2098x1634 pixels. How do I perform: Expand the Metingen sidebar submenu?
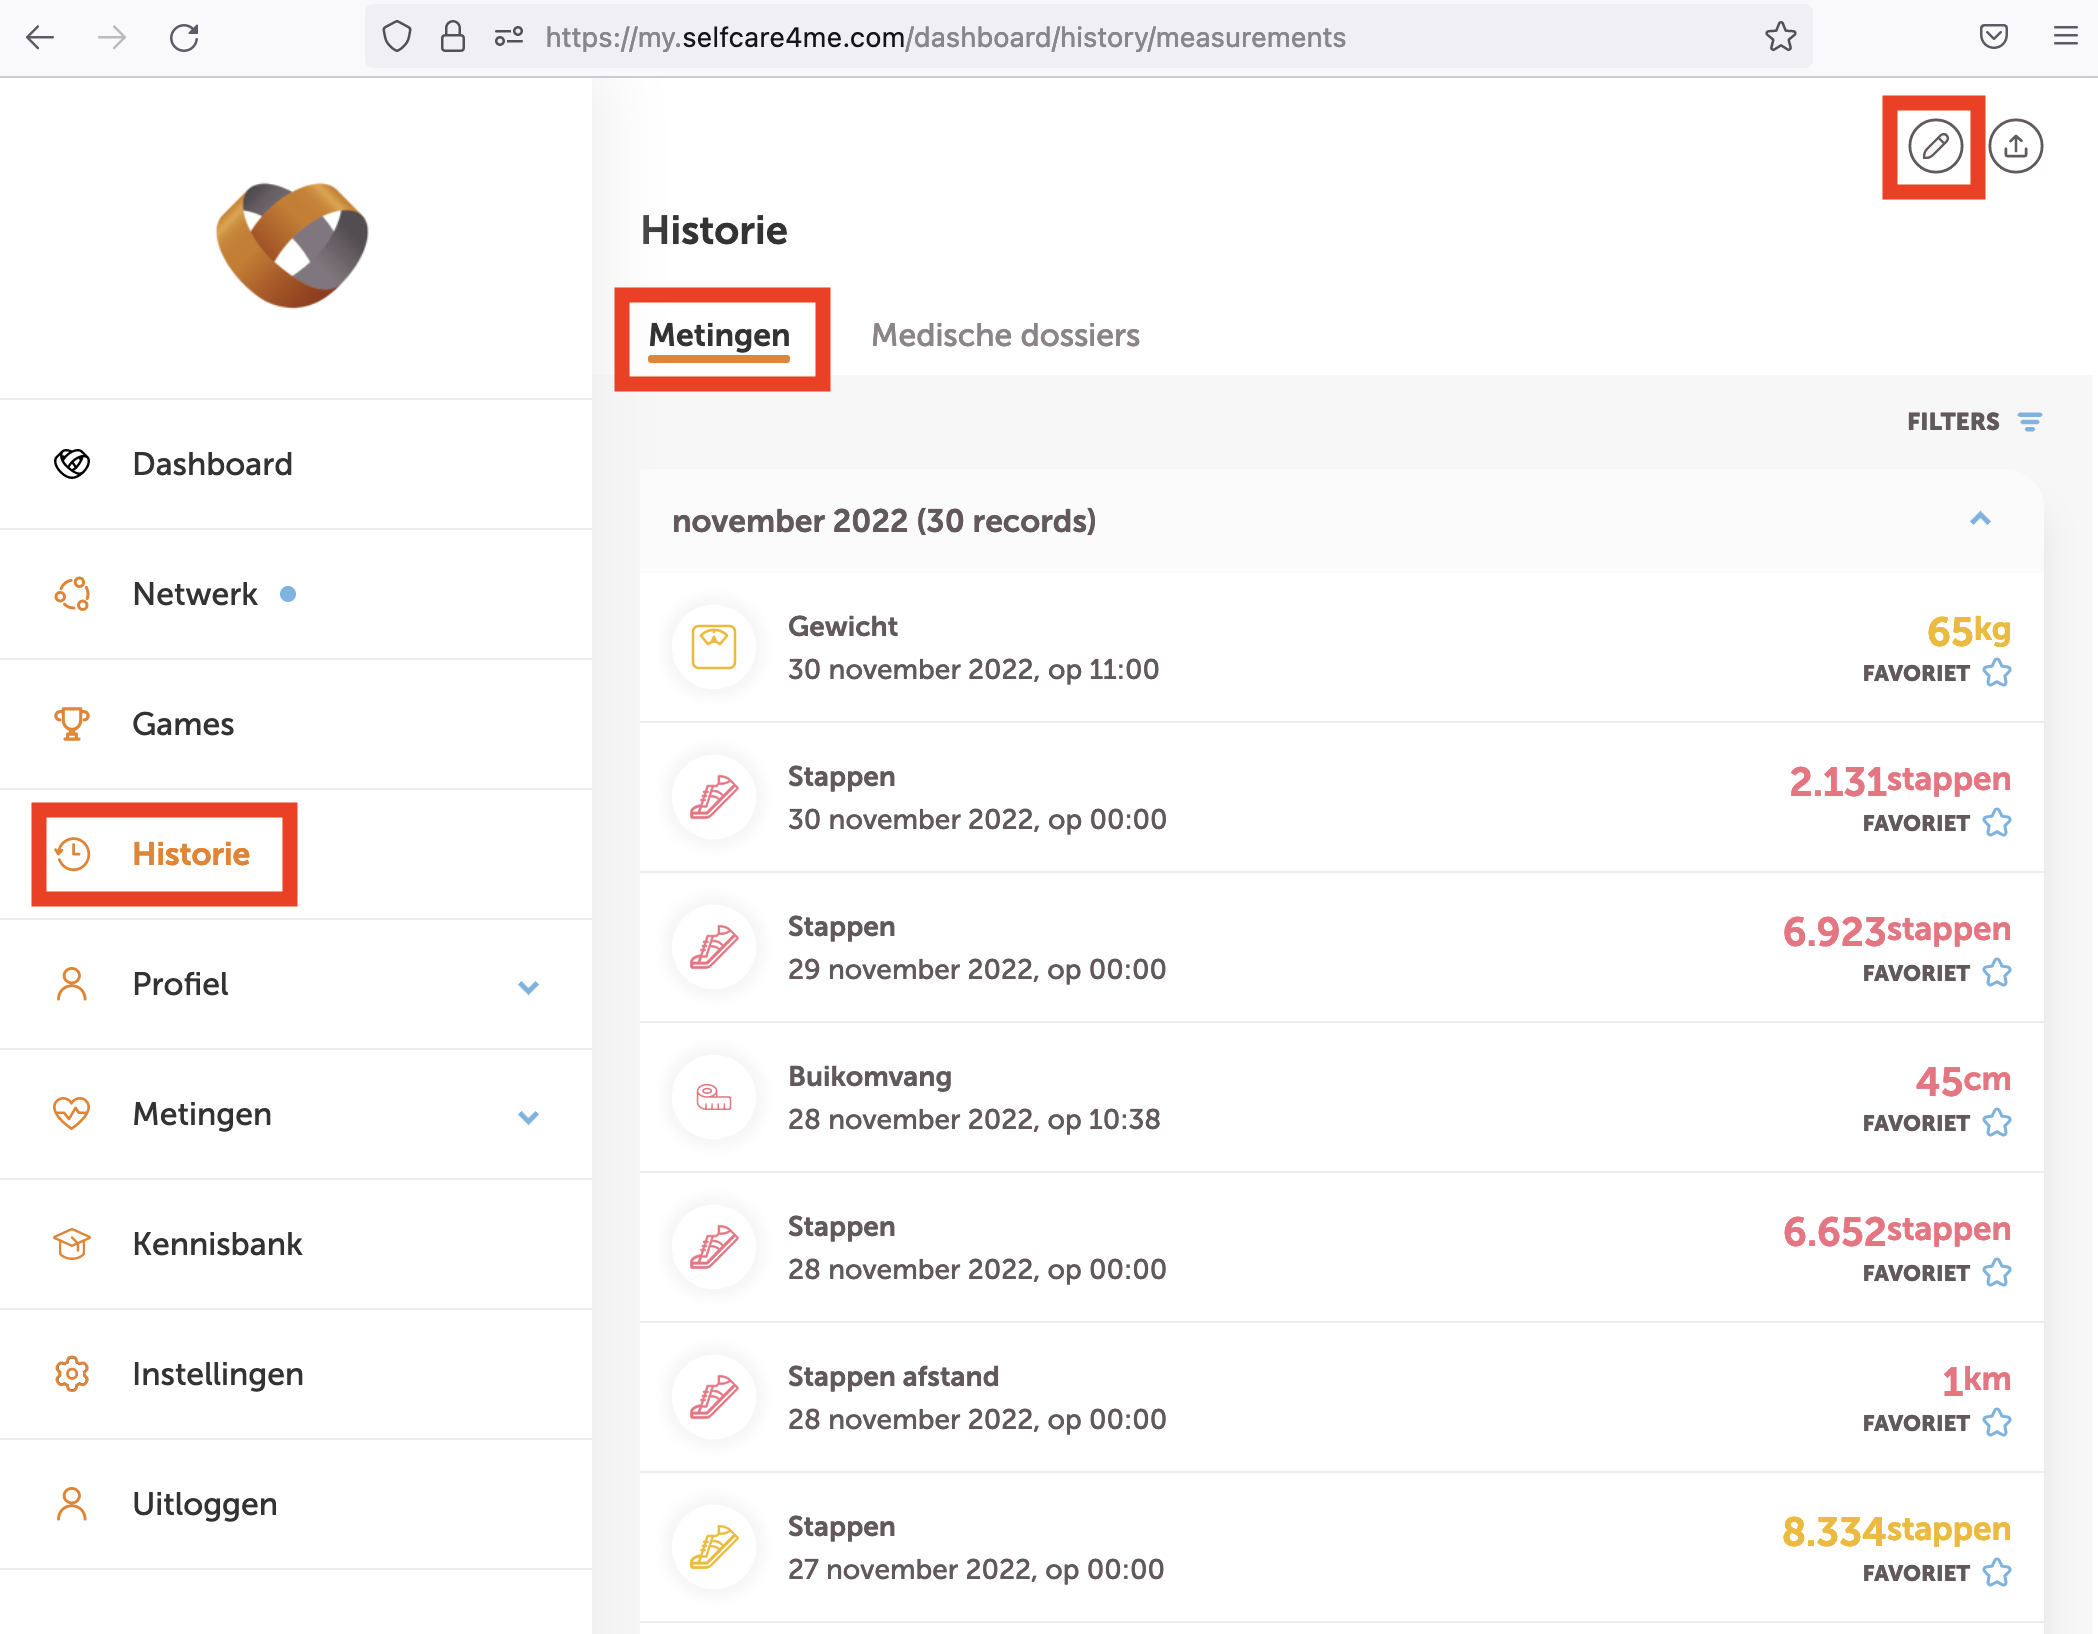coord(528,1117)
